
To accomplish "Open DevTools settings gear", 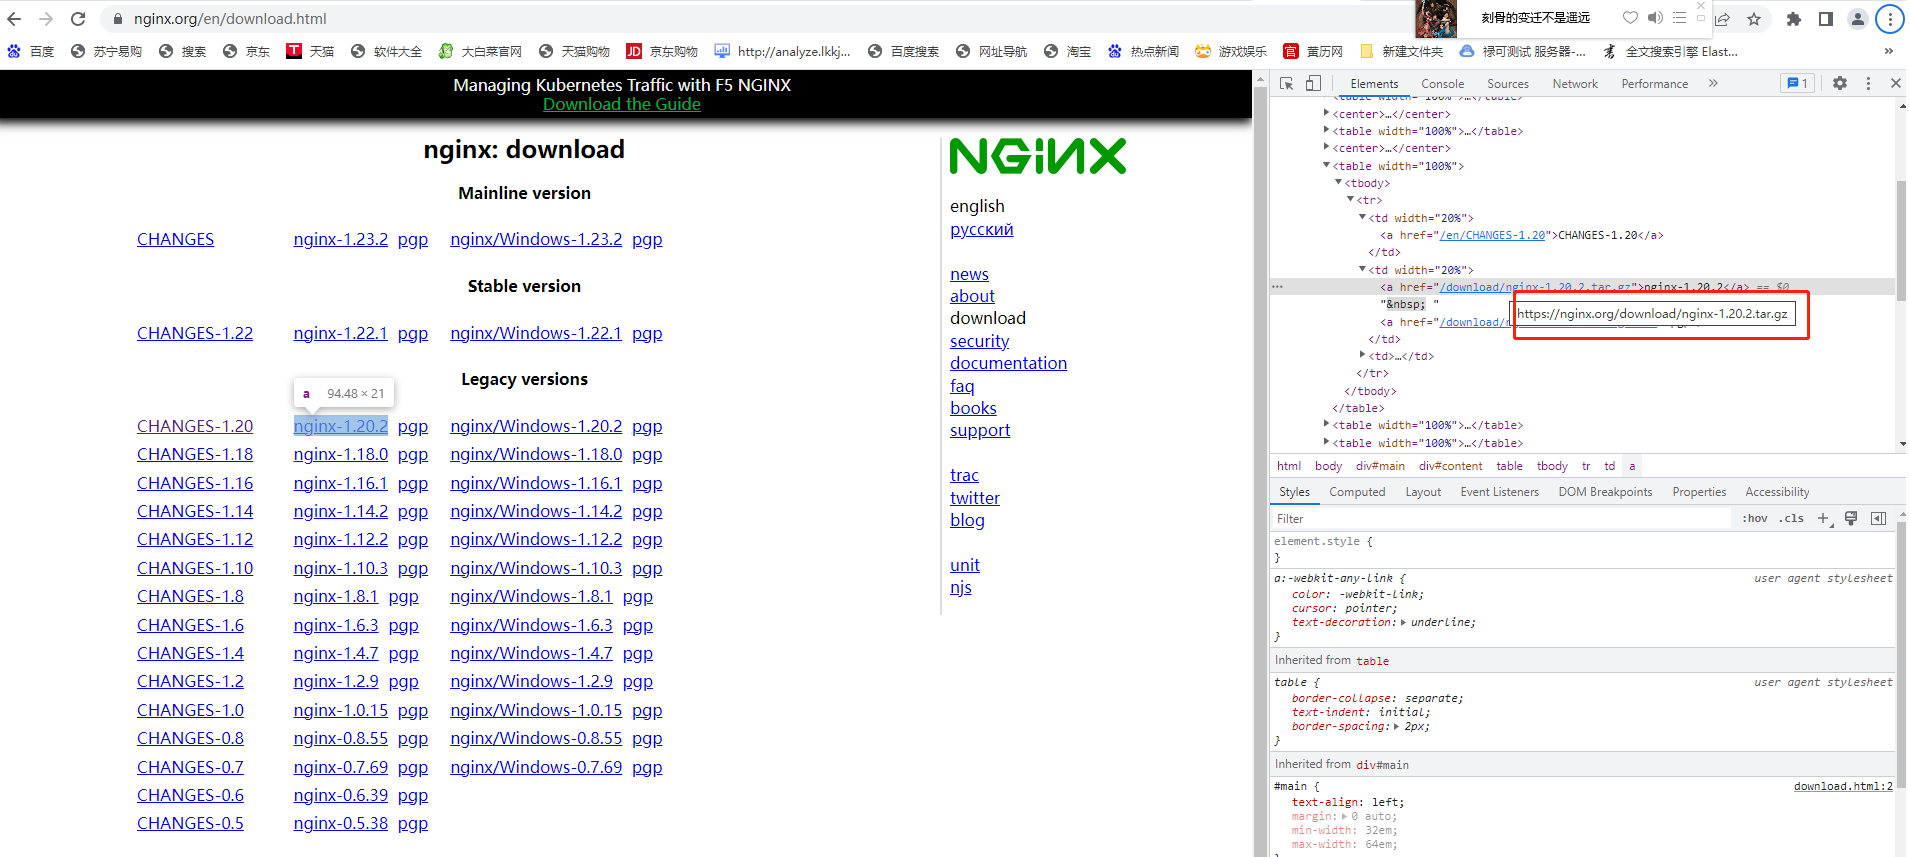I will pos(1840,84).
